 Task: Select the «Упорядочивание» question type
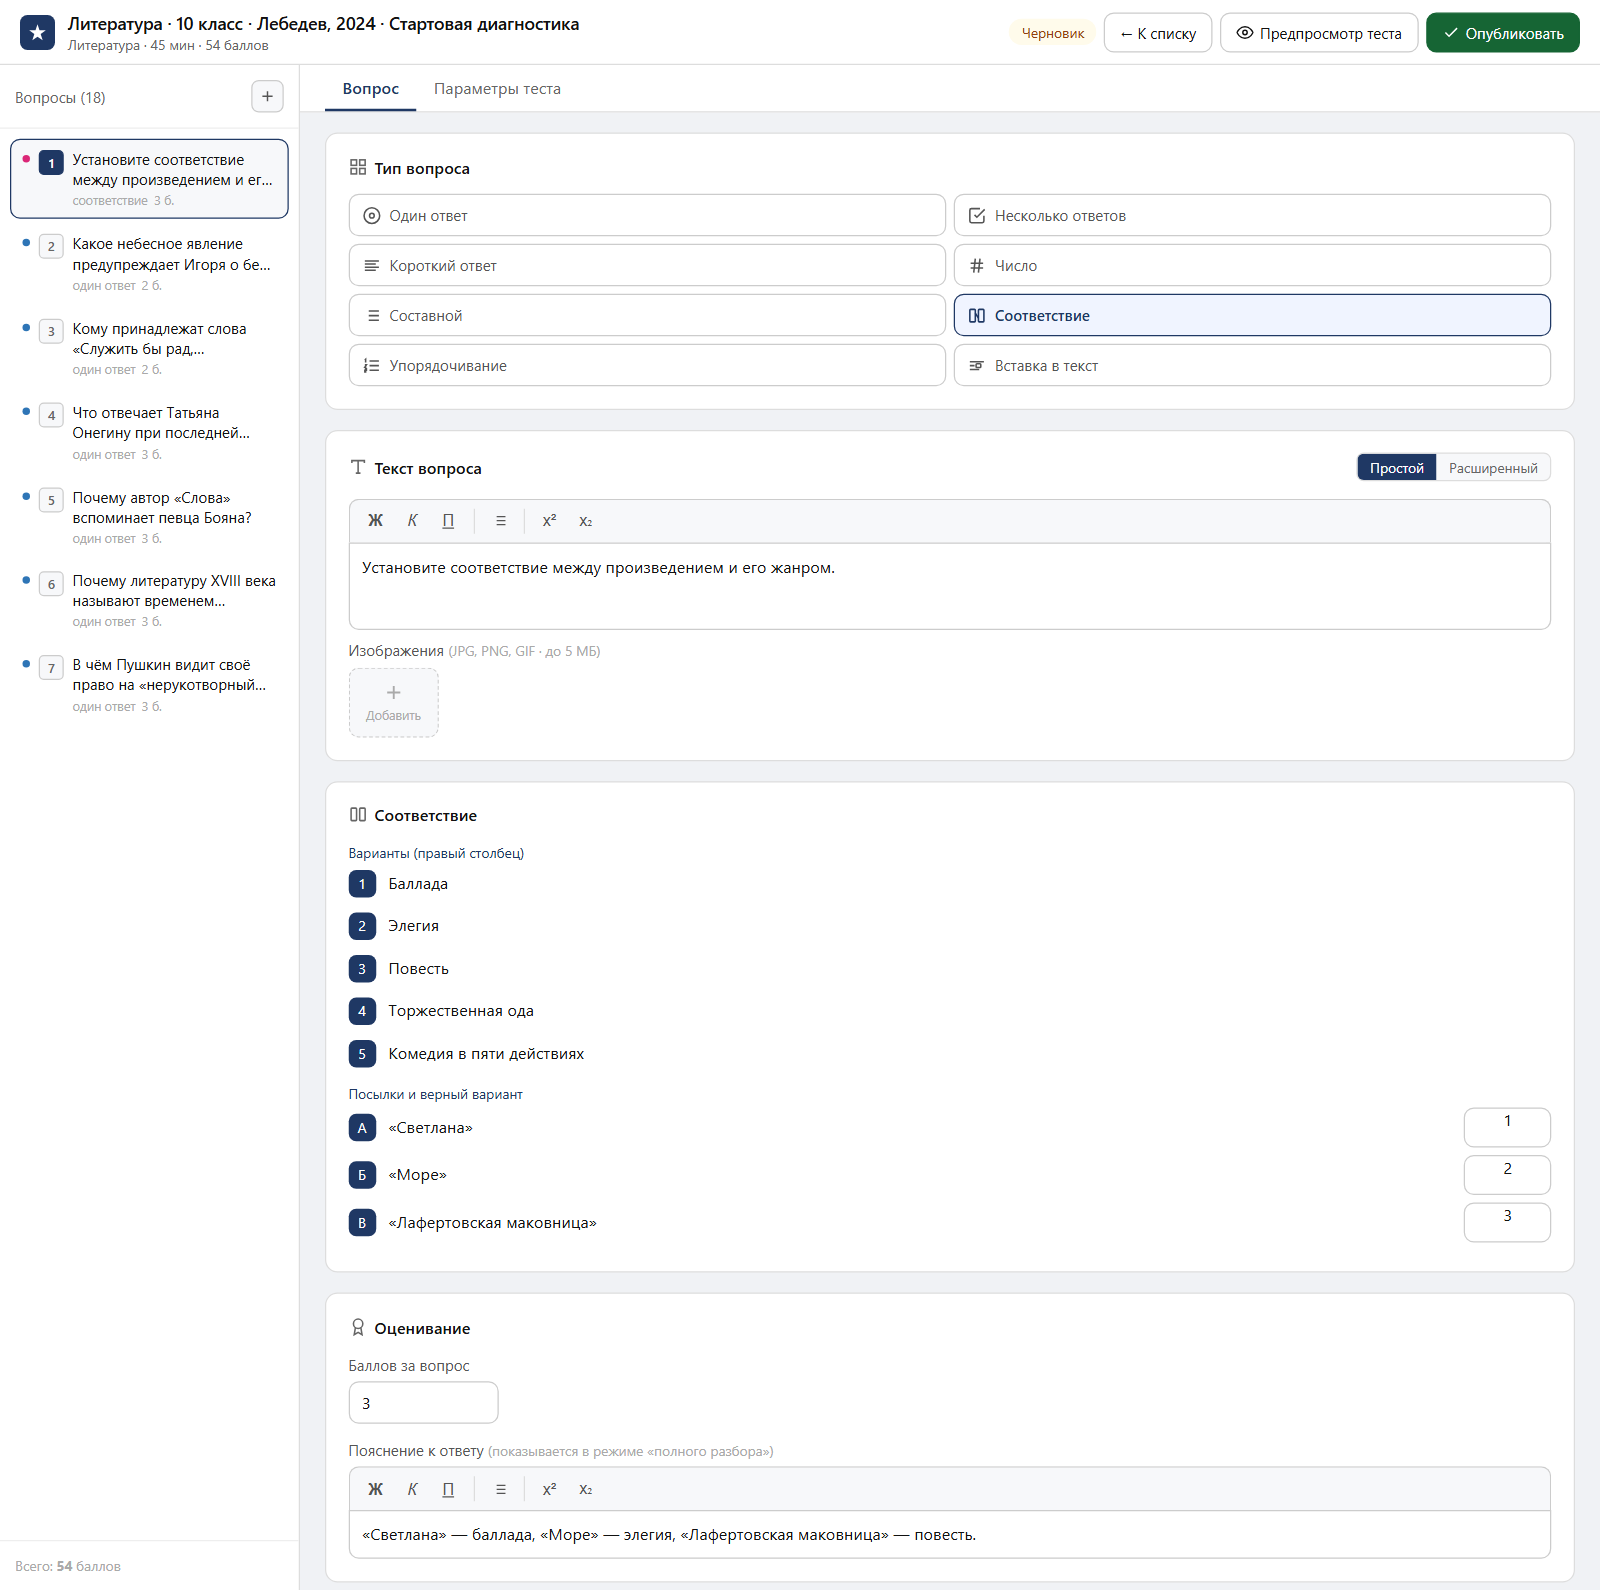coord(647,365)
